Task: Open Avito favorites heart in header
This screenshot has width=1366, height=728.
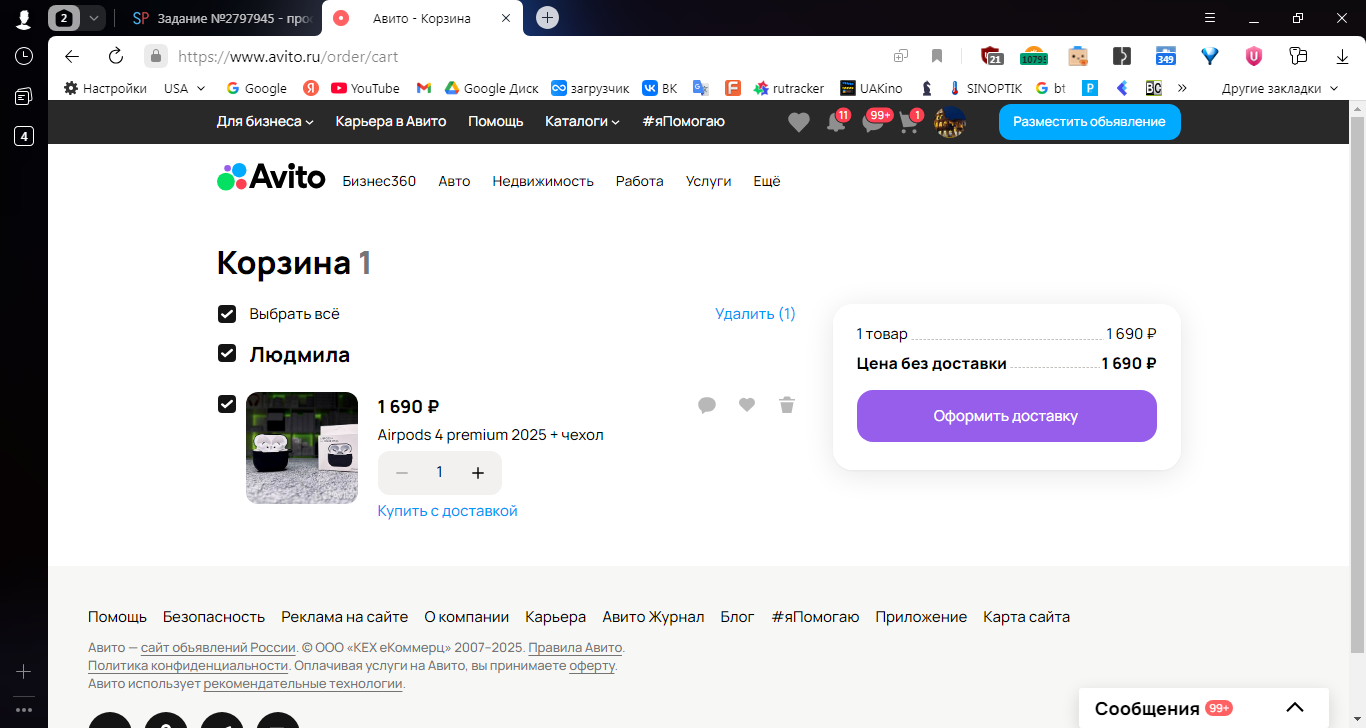Action: (x=798, y=122)
